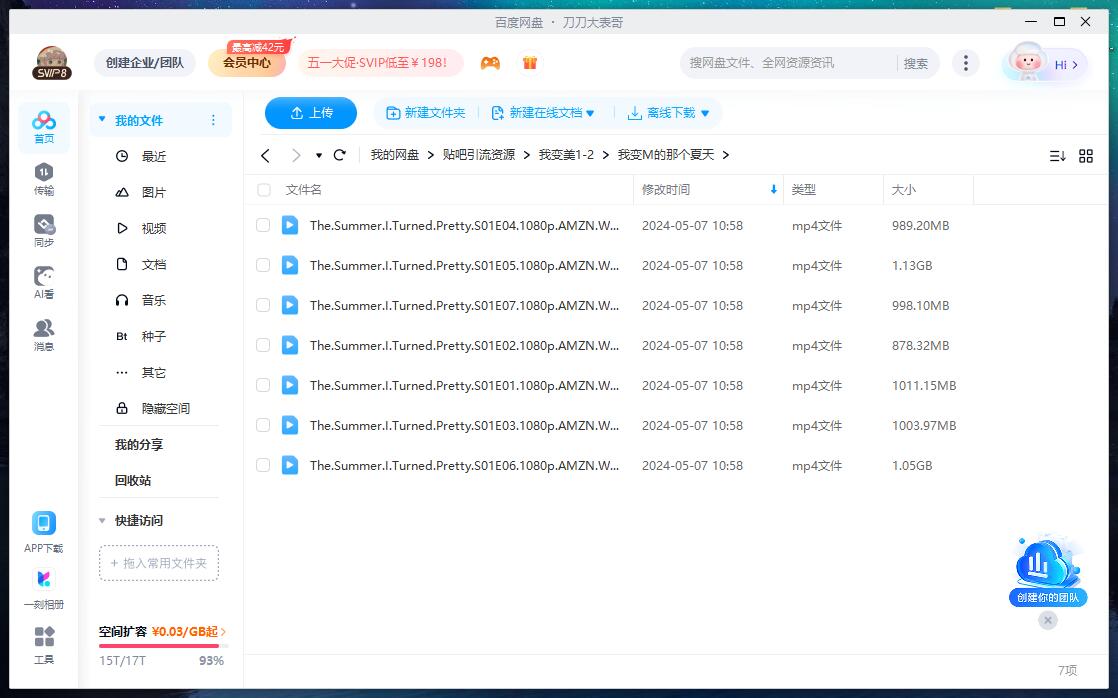1118x698 pixels.
Task: Click 我的网盘 in the breadcrumb path
Action: click(x=395, y=155)
